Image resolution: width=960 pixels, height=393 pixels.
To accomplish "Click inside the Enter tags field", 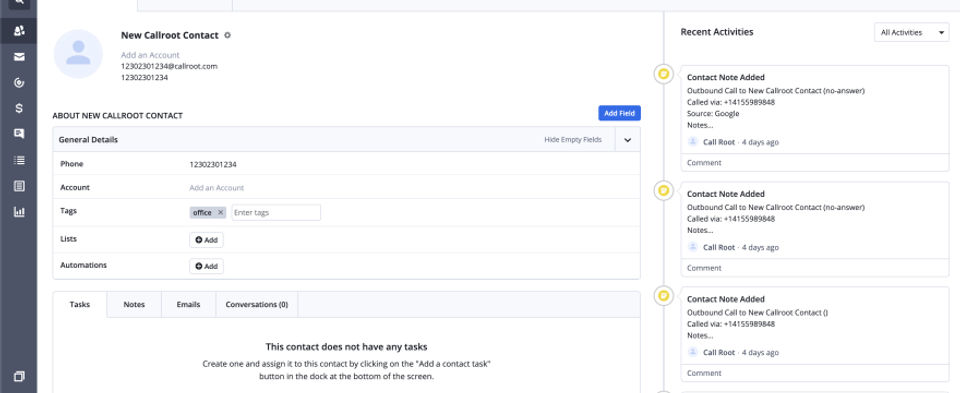I will pyautogui.click(x=276, y=212).
